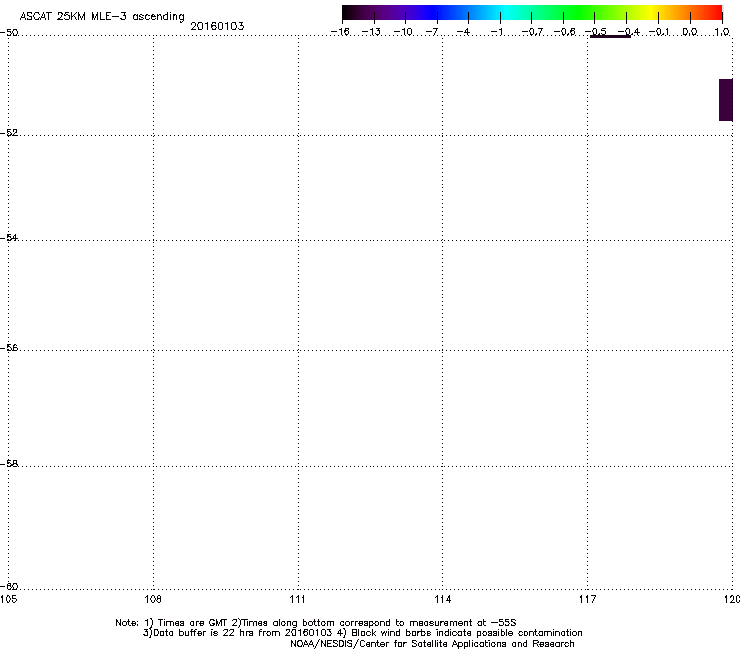Click the -56 latitude axis label

pos(9,347)
